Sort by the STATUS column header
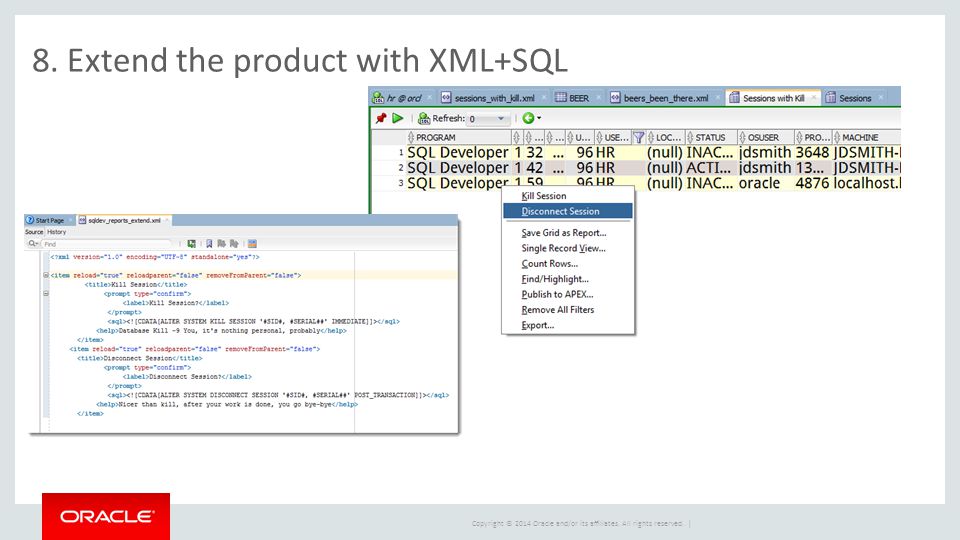Image resolution: width=960 pixels, height=540 pixels. tap(710, 137)
